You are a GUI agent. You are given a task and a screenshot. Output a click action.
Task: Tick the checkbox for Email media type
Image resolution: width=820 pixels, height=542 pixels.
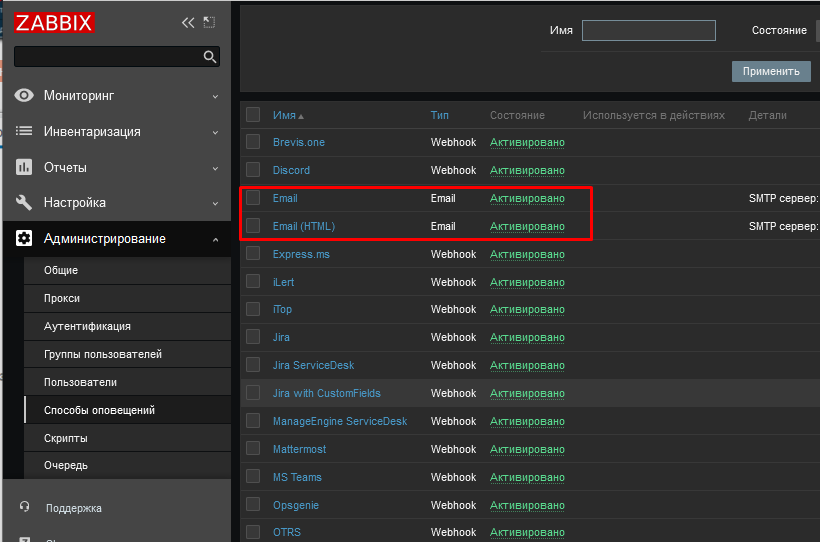[253, 198]
